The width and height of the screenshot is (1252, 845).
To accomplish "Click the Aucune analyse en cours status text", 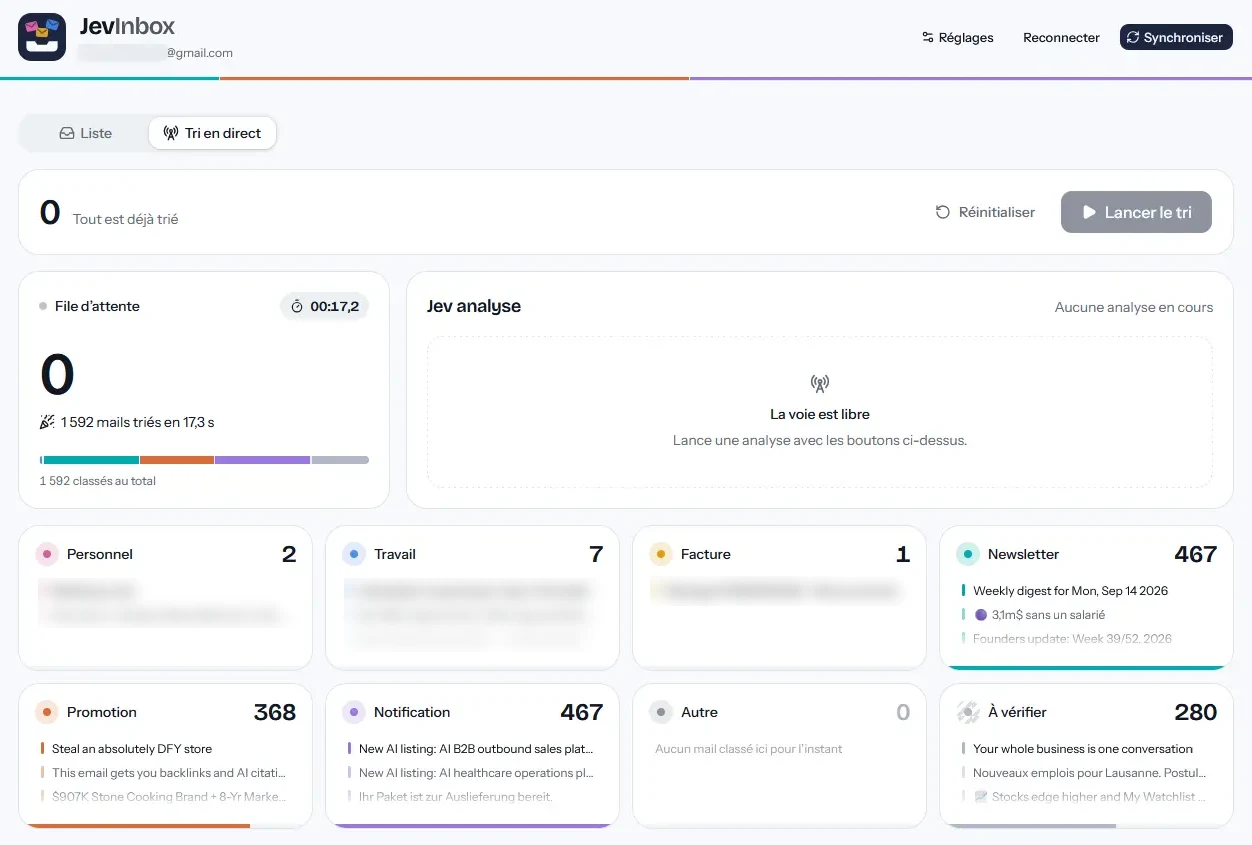I will point(1134,307).
